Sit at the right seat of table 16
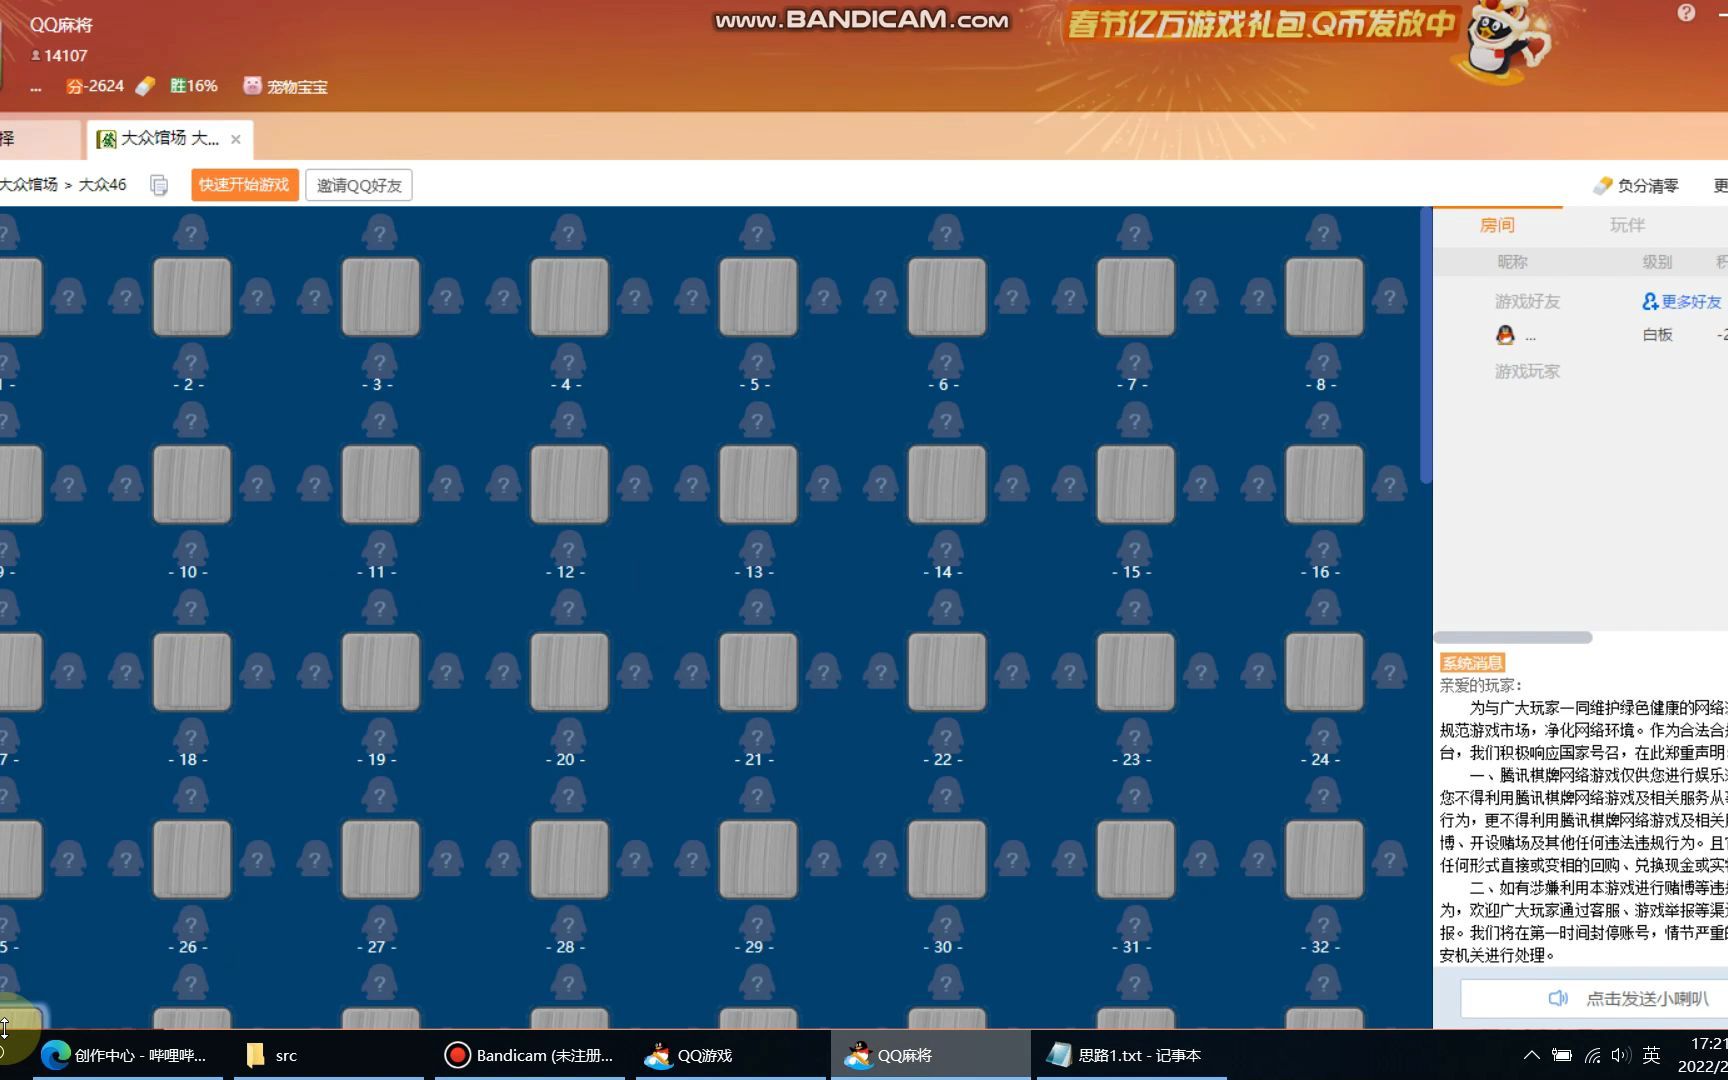The image size is (1728, 1080). [x=1390, y=485]
